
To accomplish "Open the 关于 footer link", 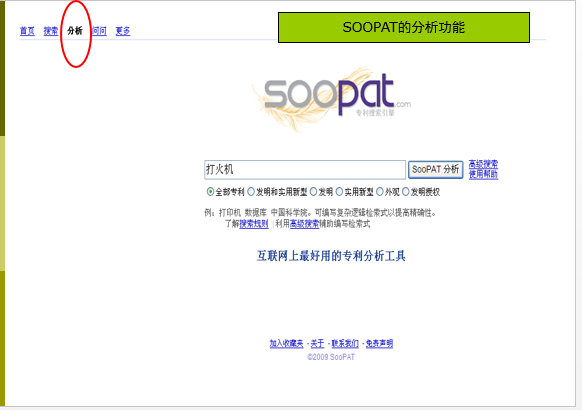I will pos(317,344).
